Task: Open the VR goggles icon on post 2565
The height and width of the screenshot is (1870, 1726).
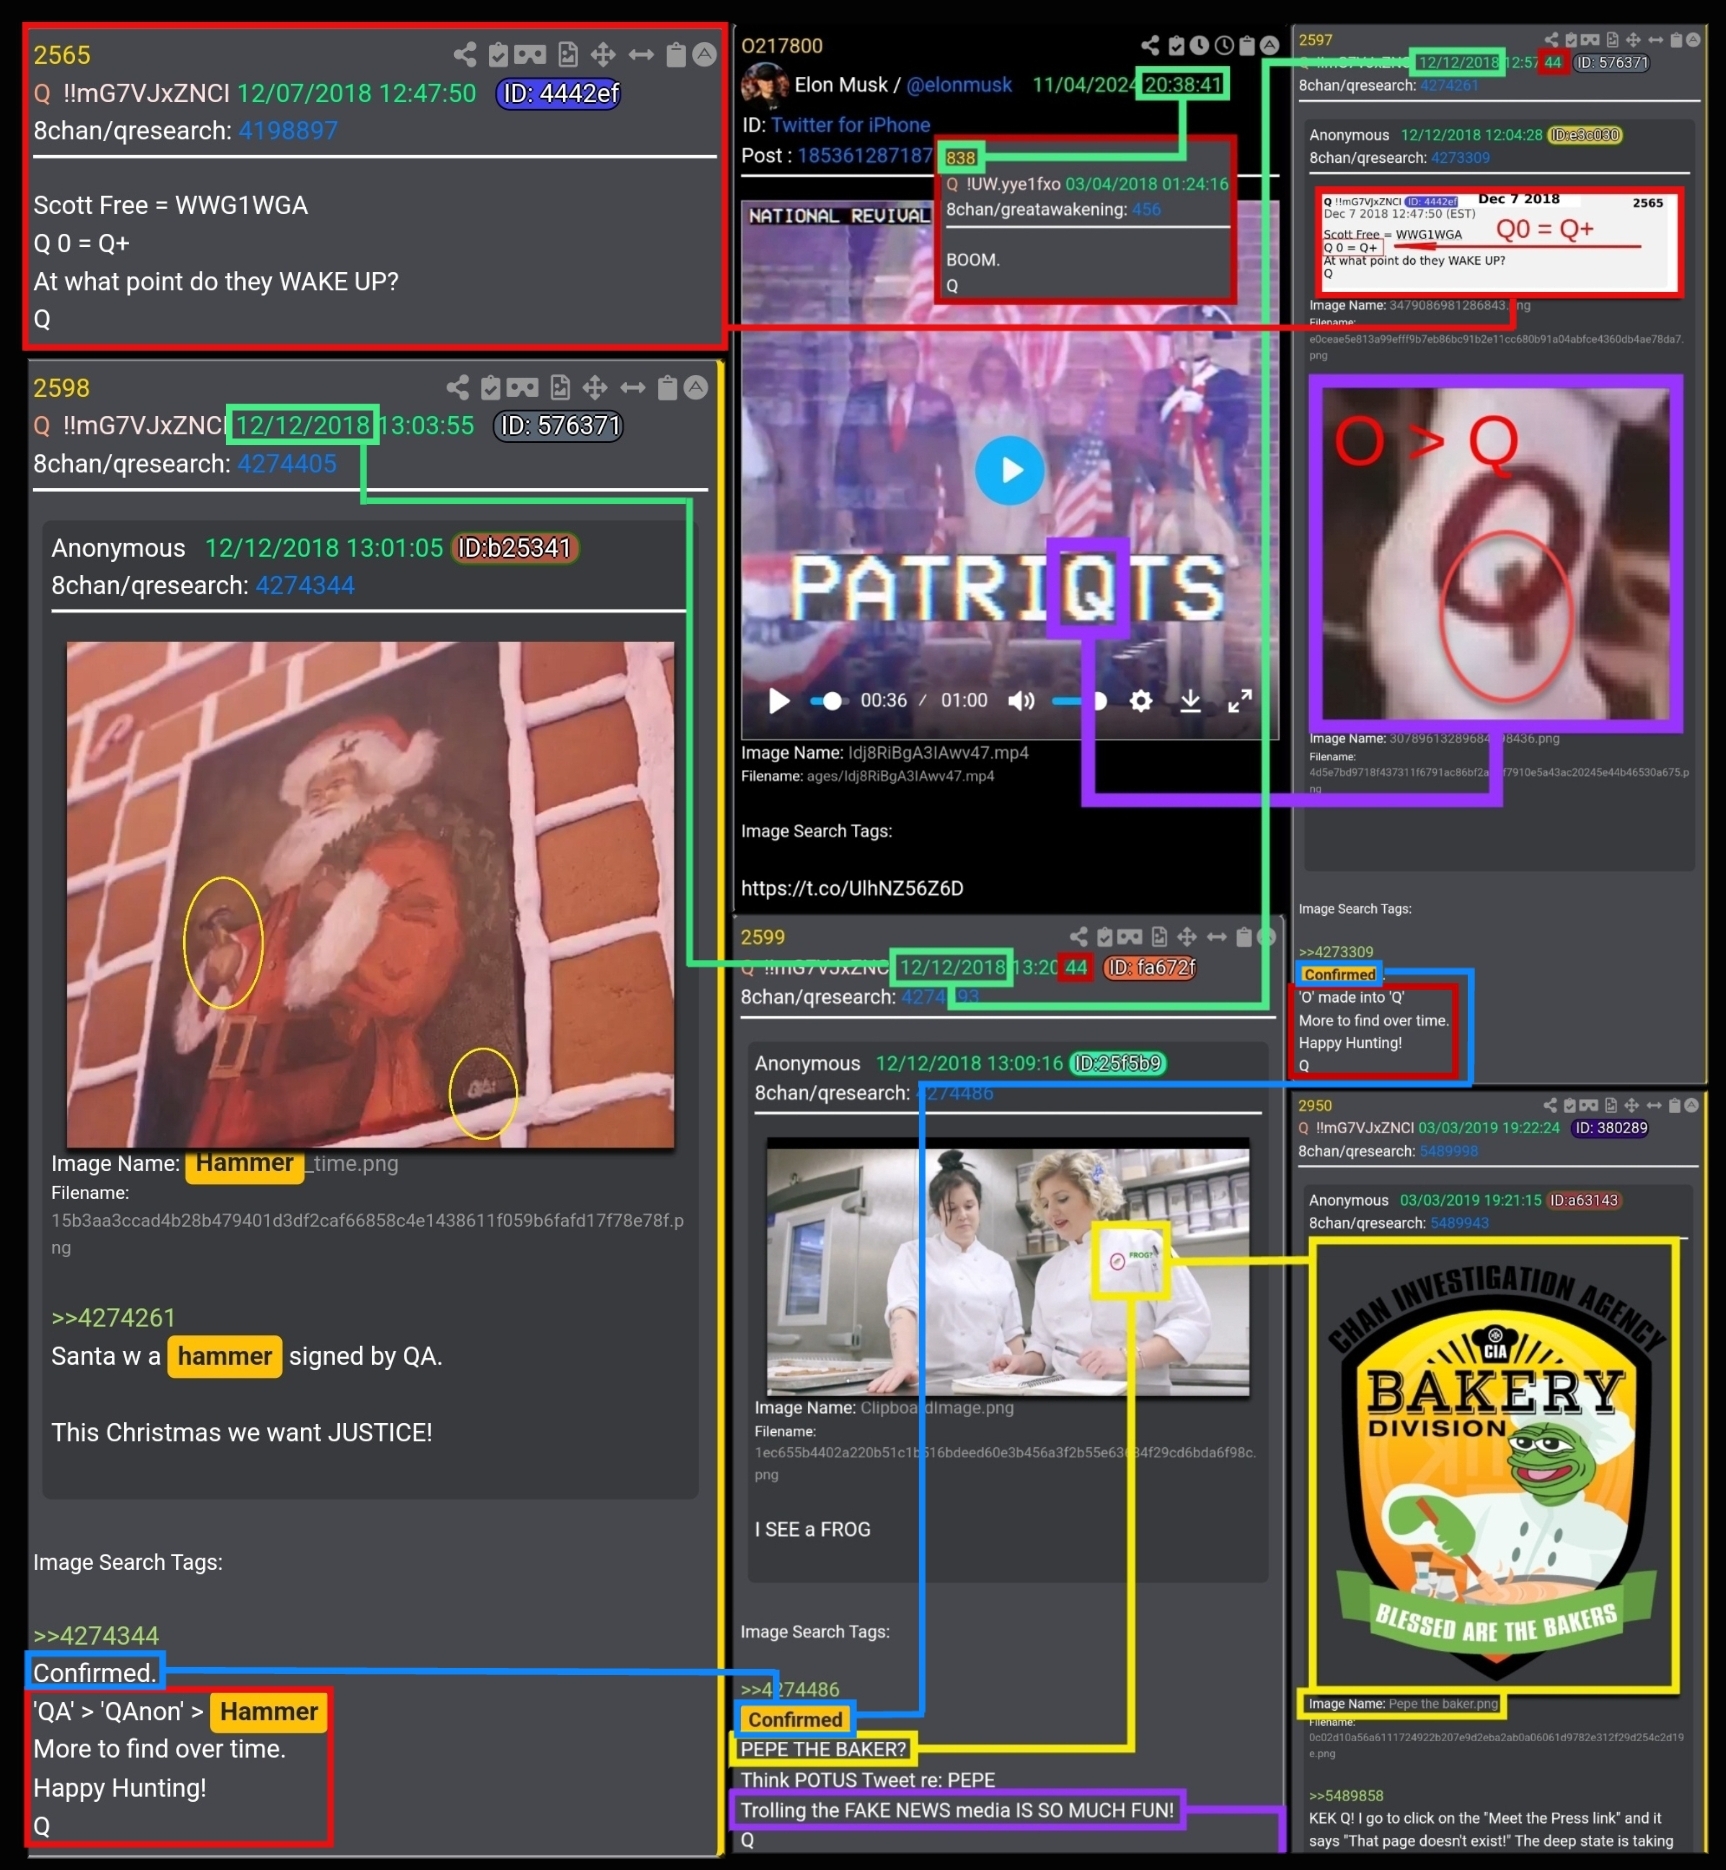Action: click(x=530, y=55)
